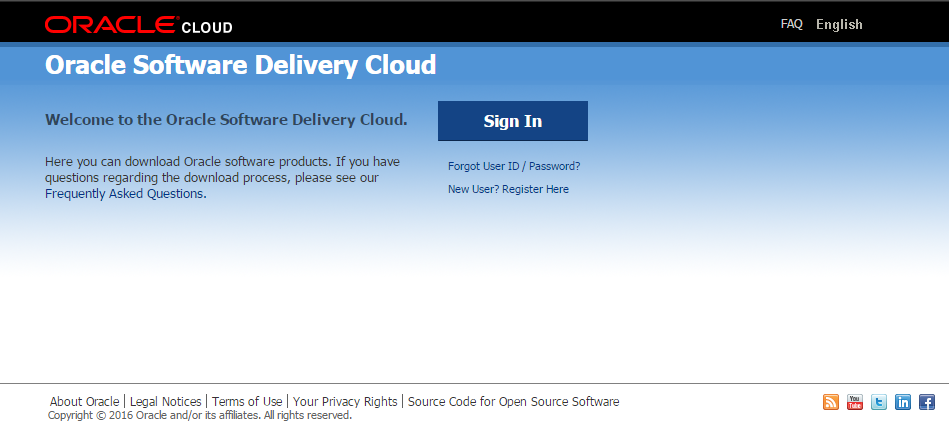Open the Twitter icon in footer
The width and height of the screenshot is (949, 439).
[879, 402]
